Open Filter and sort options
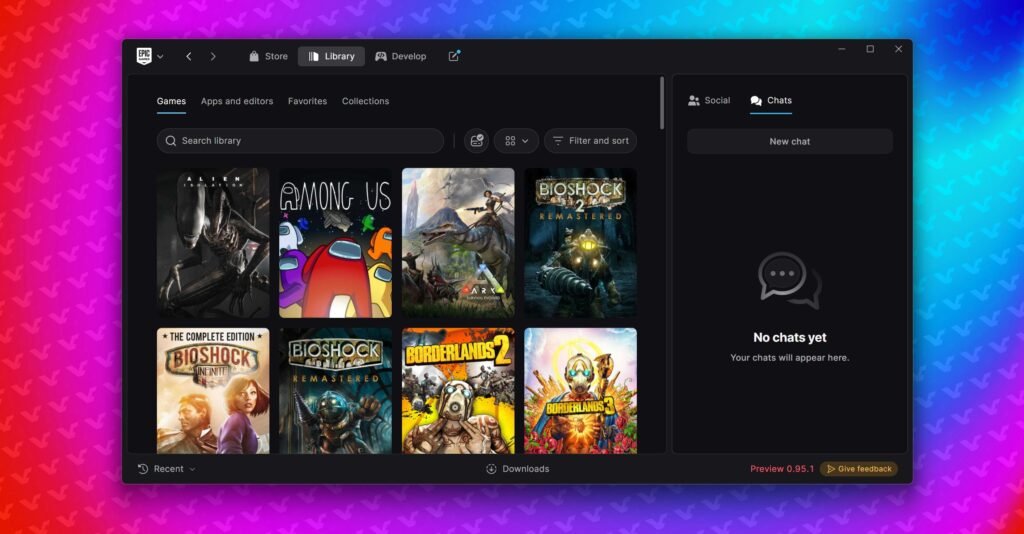The height and width of the screenshot is (534, 1024). click(590, 141)
